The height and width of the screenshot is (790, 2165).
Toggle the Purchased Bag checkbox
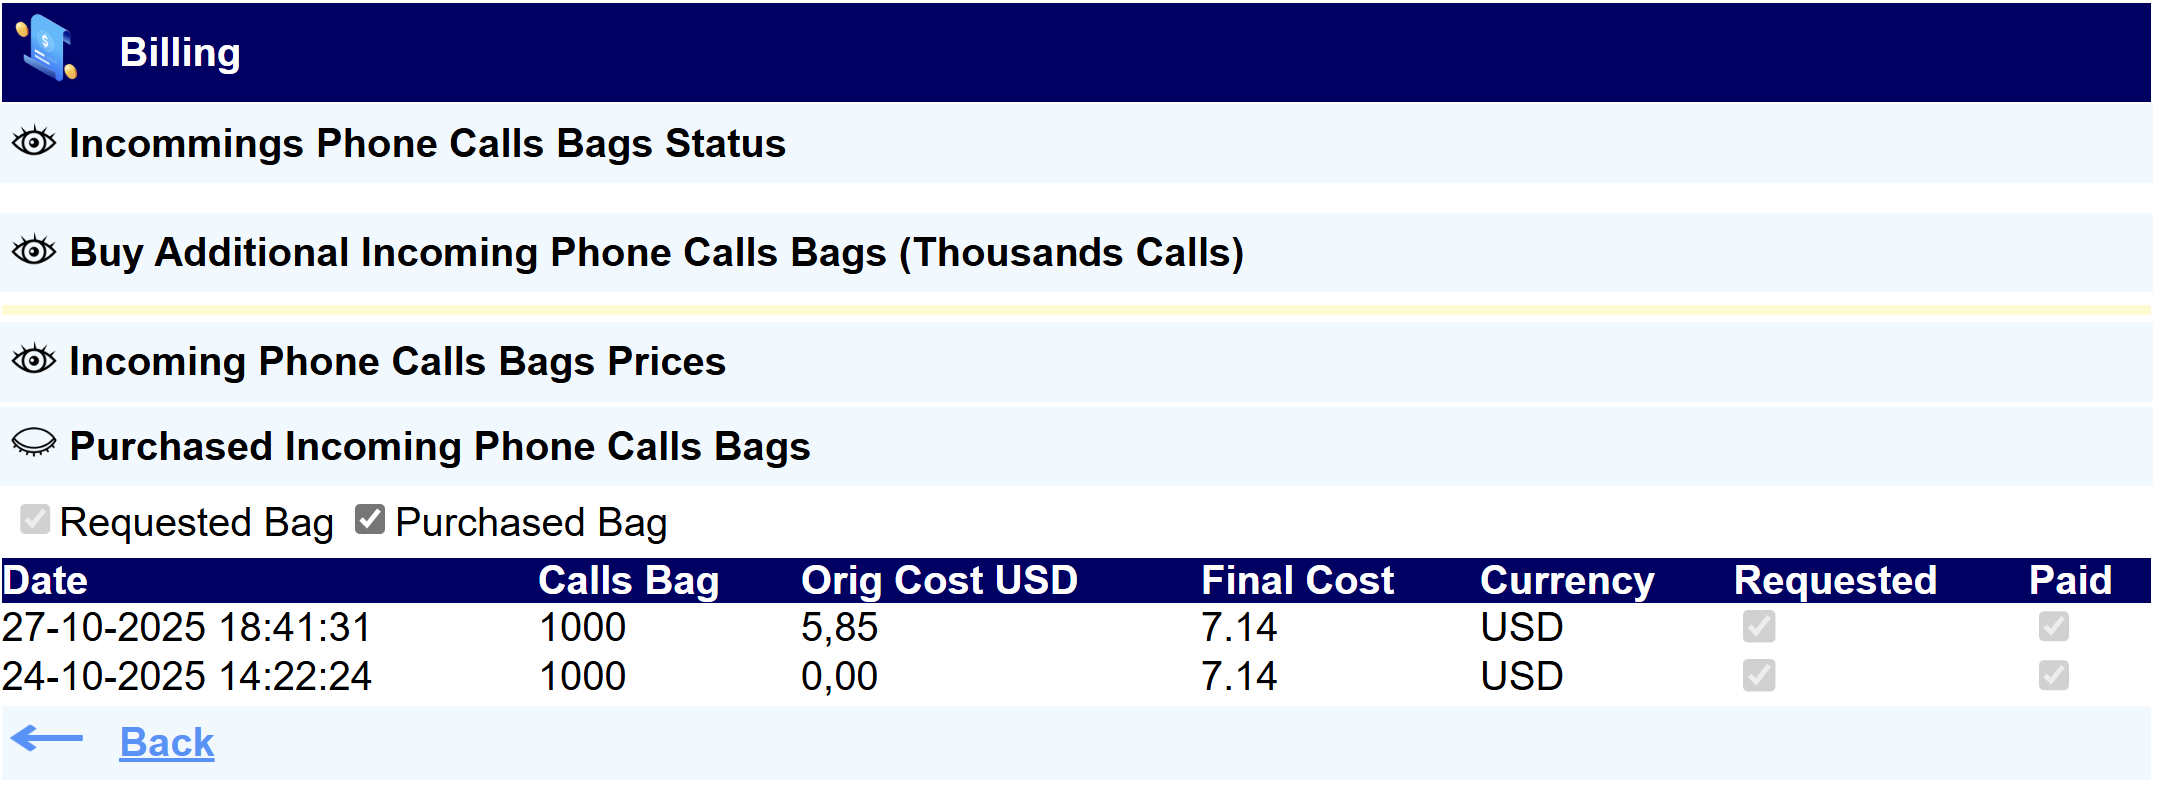pyautogui.click(x=370, y=519)
